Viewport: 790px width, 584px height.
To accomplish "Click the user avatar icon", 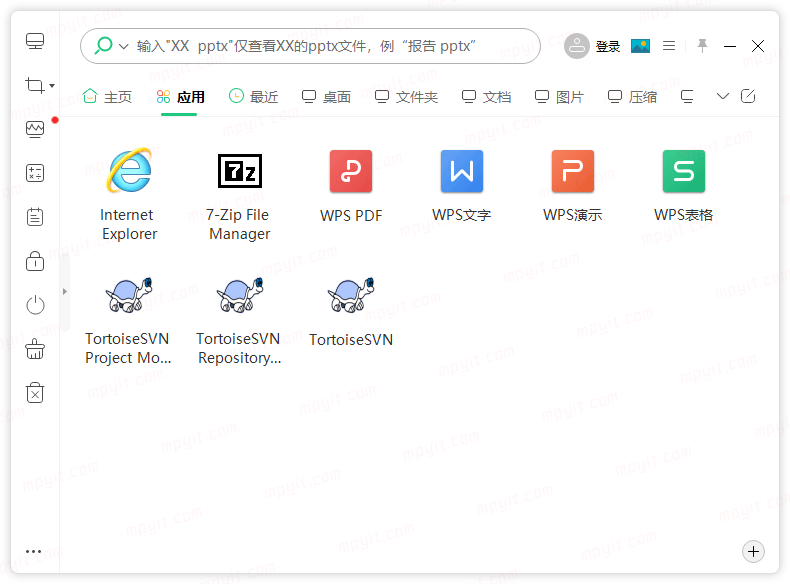I will [x=576, y=46].
